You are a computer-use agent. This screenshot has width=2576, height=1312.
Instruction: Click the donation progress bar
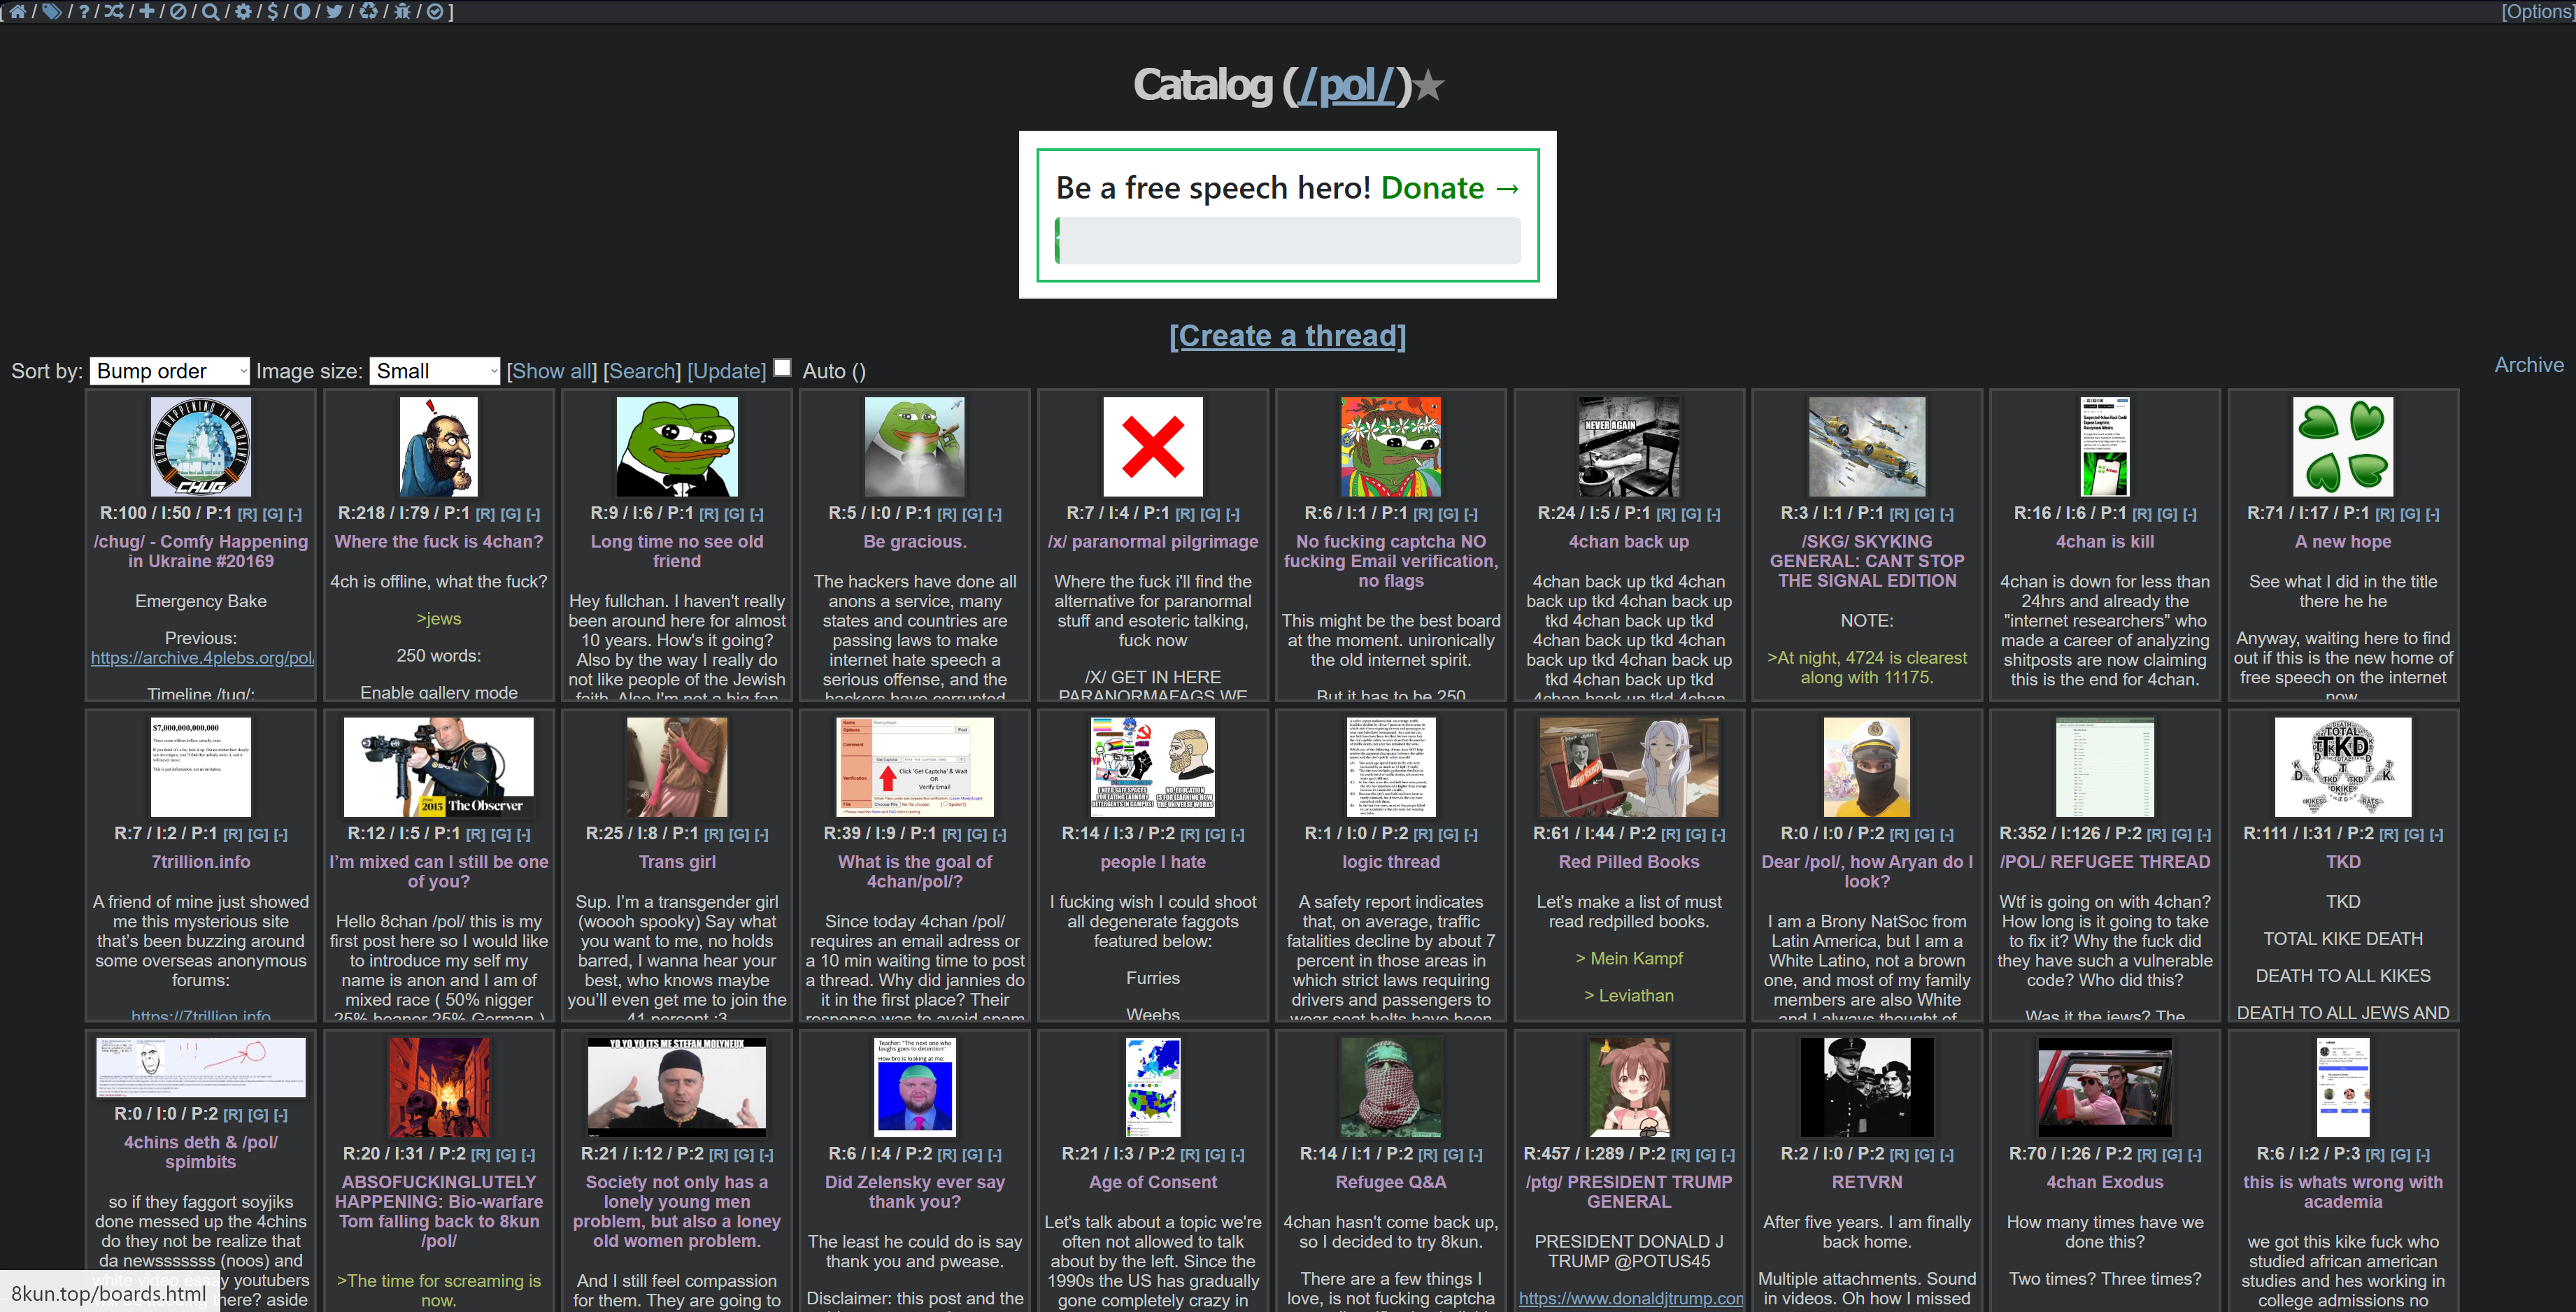(x=1288, y=241)
